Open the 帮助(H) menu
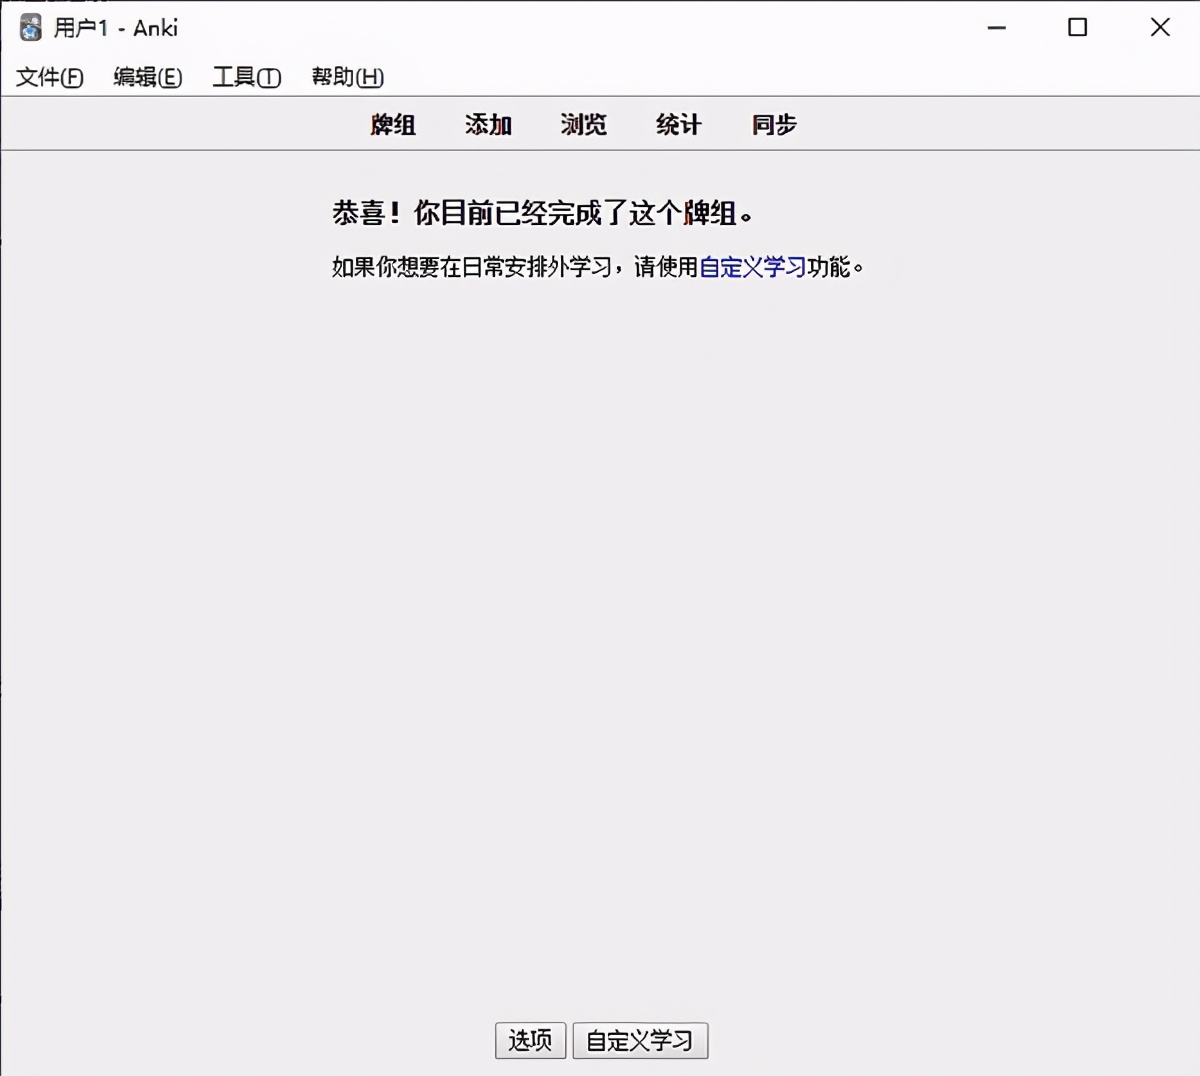The image size is (1200, 1076). coord(344,77)
